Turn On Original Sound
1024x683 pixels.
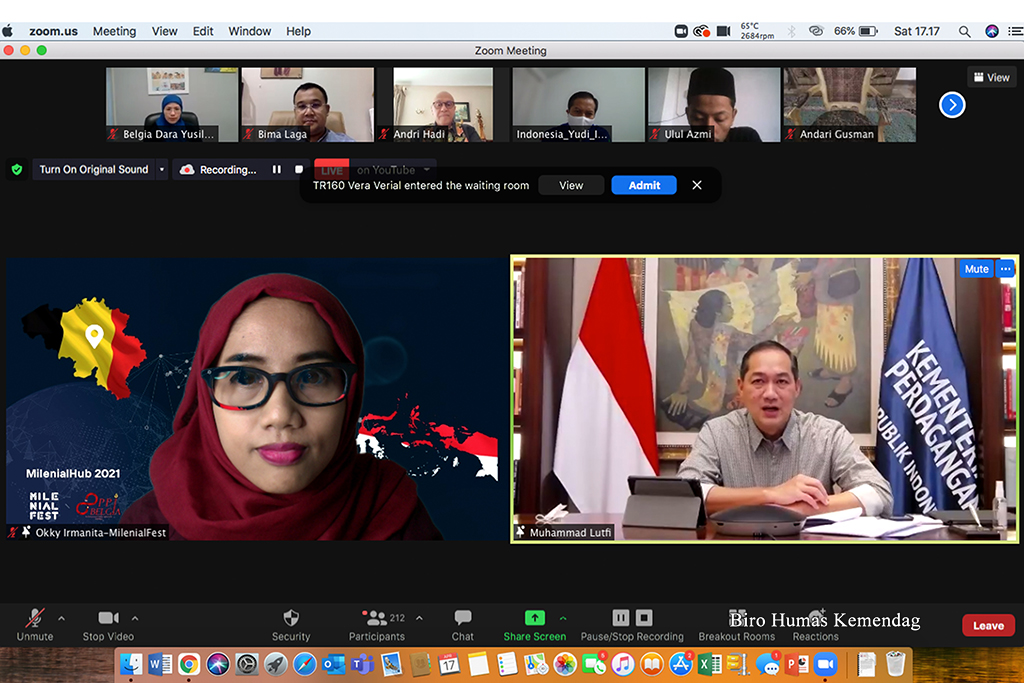94,170
